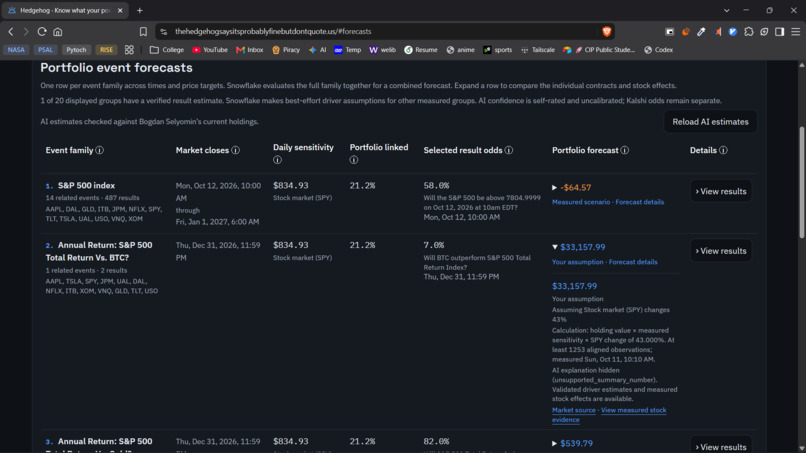Open the tab search dropdown arrow

(x=726, y=10)
